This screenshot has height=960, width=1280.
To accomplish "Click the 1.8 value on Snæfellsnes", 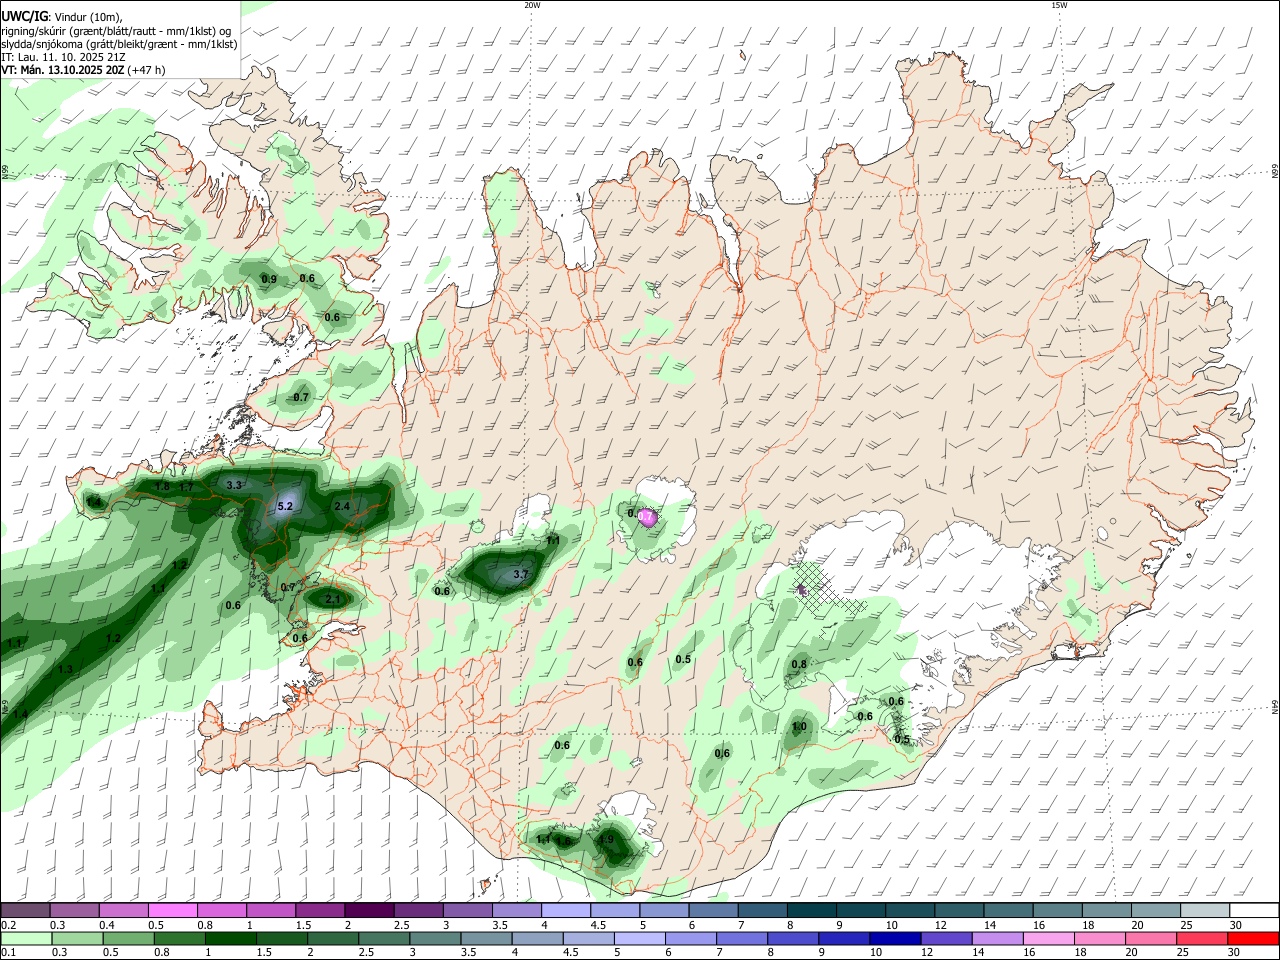I will click(163, 486).
